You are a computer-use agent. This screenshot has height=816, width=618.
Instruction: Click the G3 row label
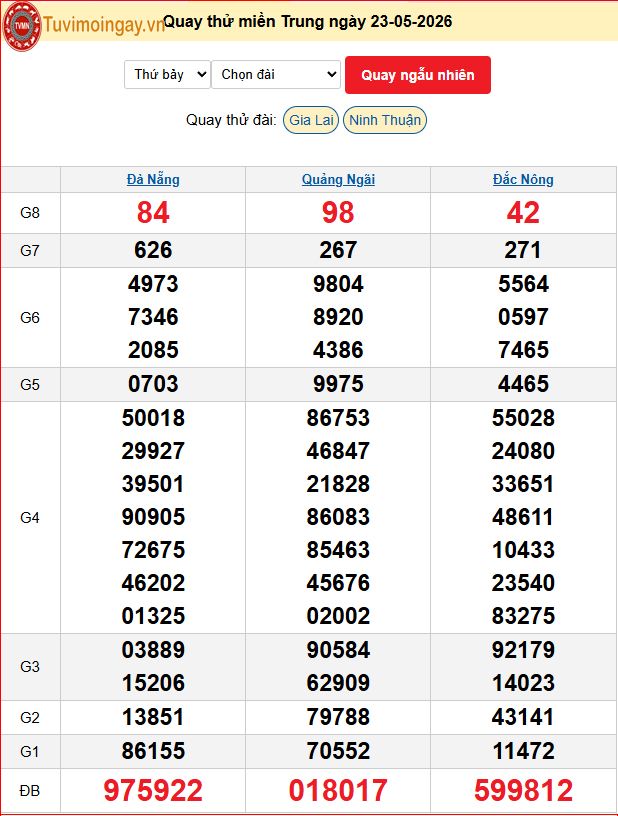(x=30, y=667)
